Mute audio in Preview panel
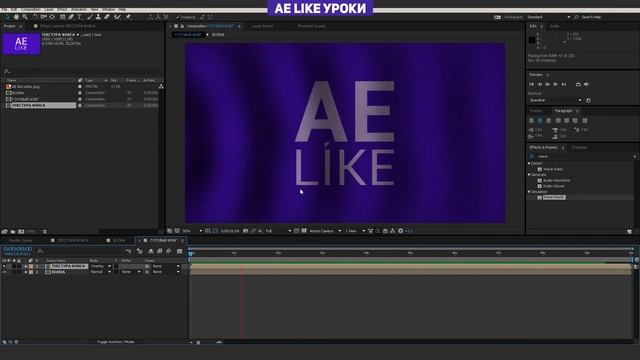 (587, 84)
